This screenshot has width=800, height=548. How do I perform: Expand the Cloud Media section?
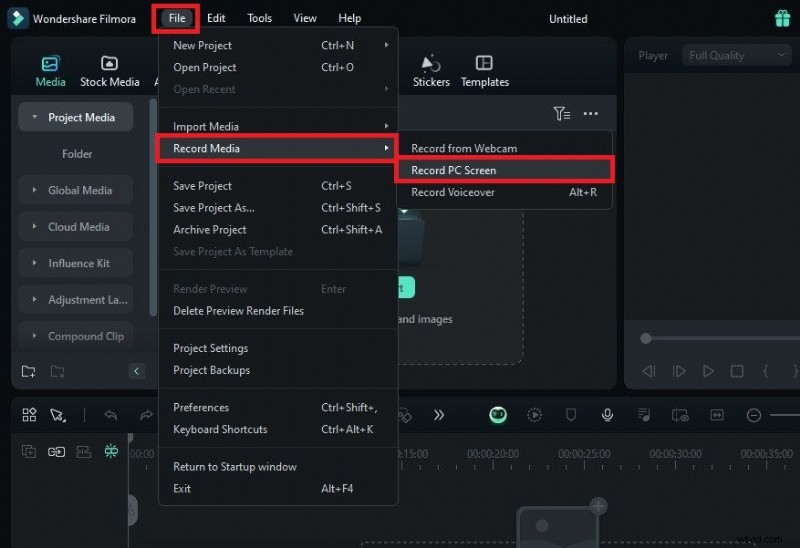click(x=35, y=227)
